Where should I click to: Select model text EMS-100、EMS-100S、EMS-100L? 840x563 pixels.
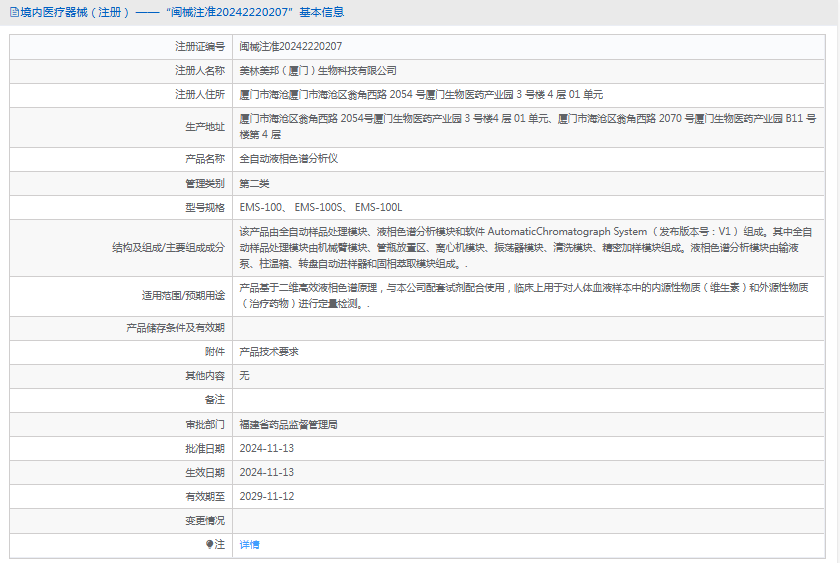[x=320, y=208]
